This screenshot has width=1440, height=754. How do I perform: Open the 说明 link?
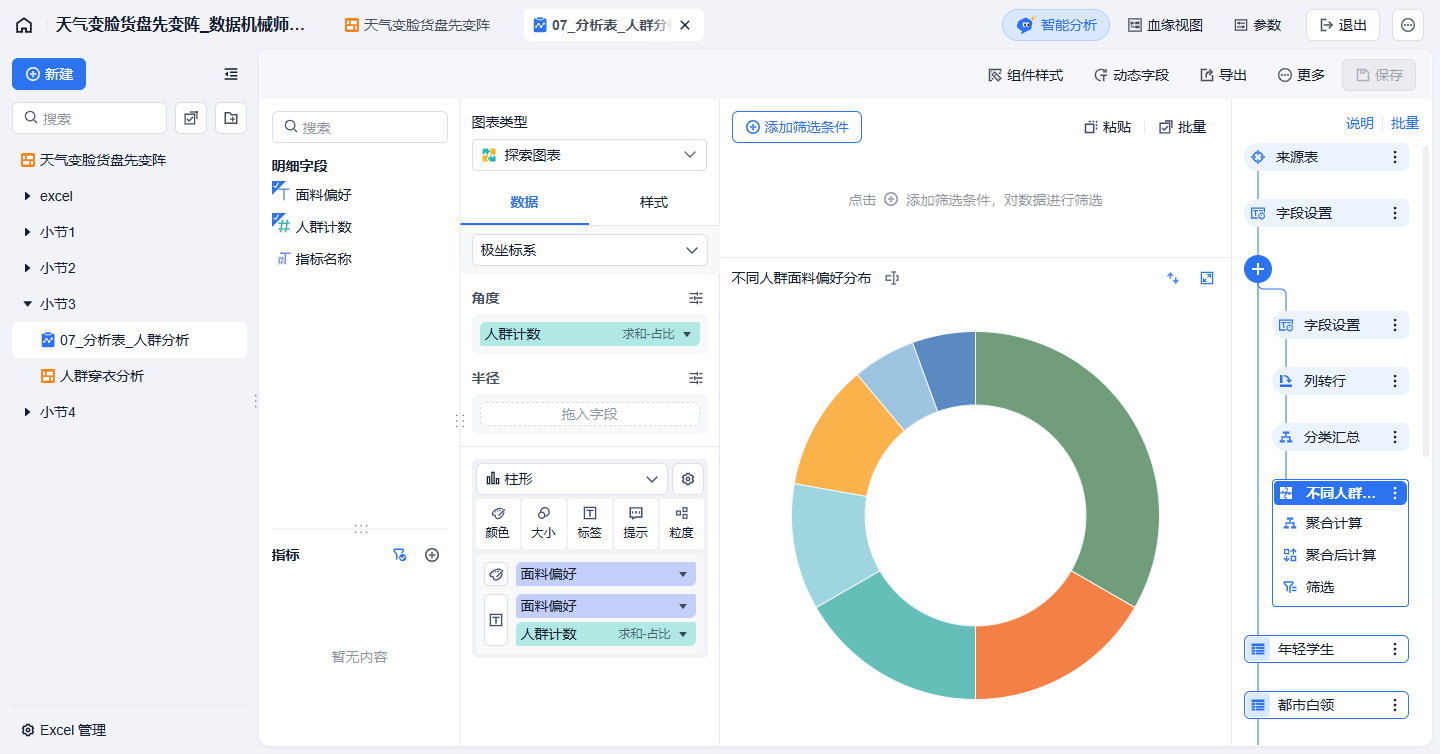(x=1359, y=123)
